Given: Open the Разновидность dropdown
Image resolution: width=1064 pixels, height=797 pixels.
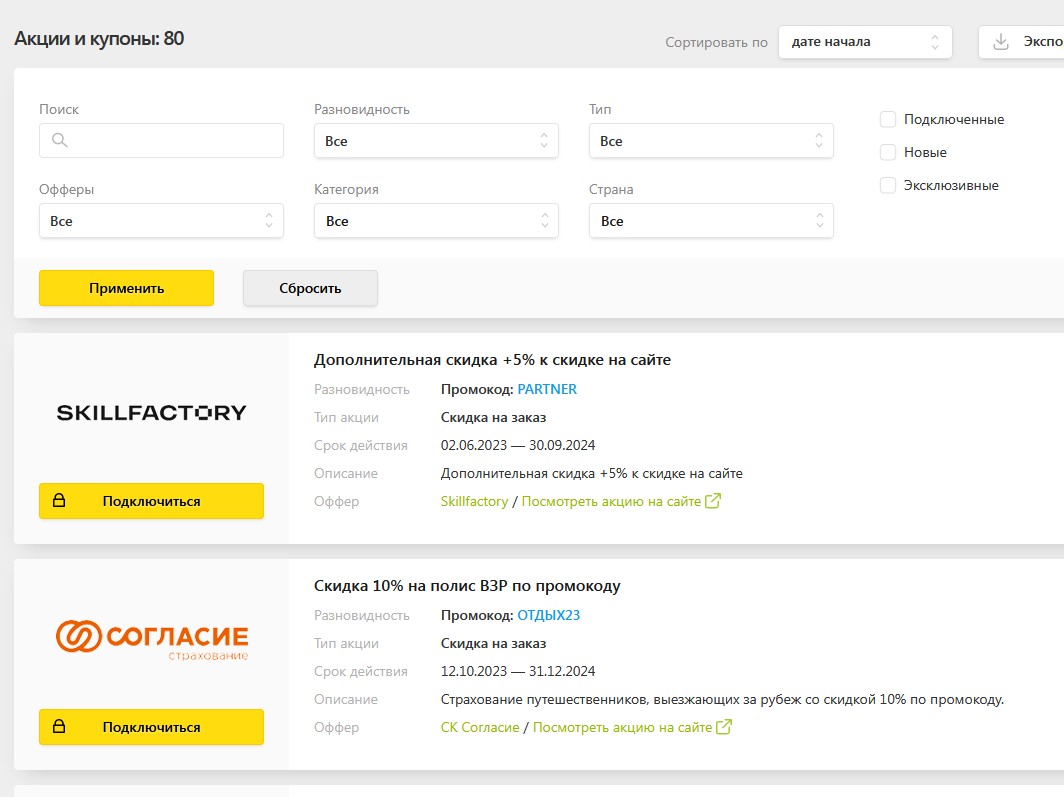Looking at the screenshot, I should tap(436, 141).
